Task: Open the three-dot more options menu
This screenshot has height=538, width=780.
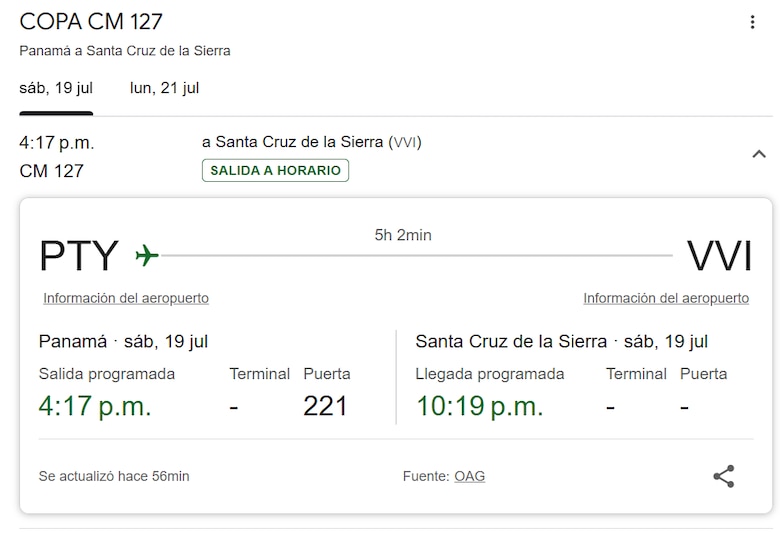Action: click(x=753, y=22)
